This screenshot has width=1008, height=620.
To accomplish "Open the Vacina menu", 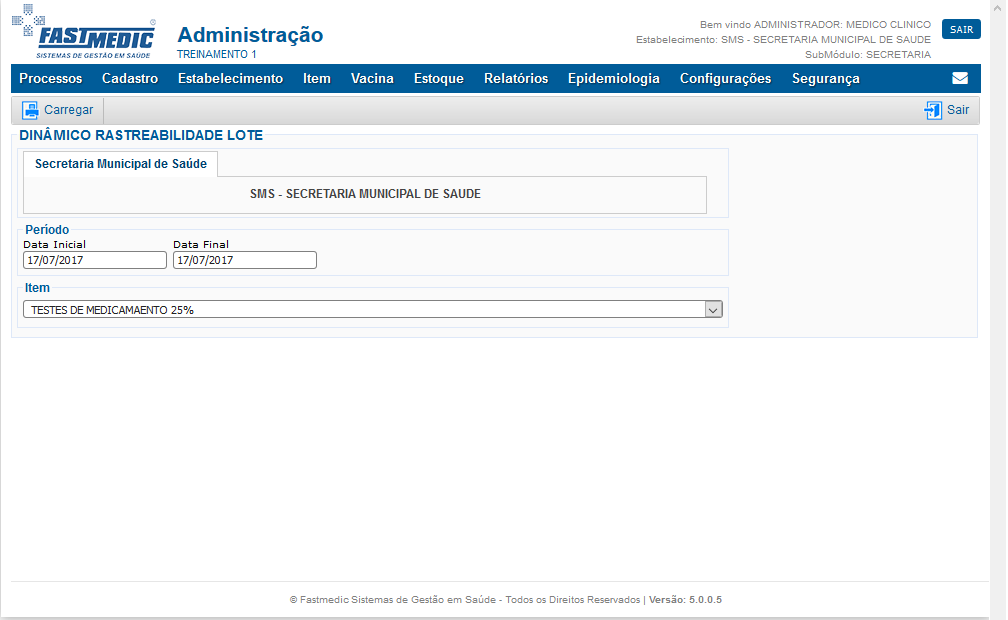I will tap(372, 78).
